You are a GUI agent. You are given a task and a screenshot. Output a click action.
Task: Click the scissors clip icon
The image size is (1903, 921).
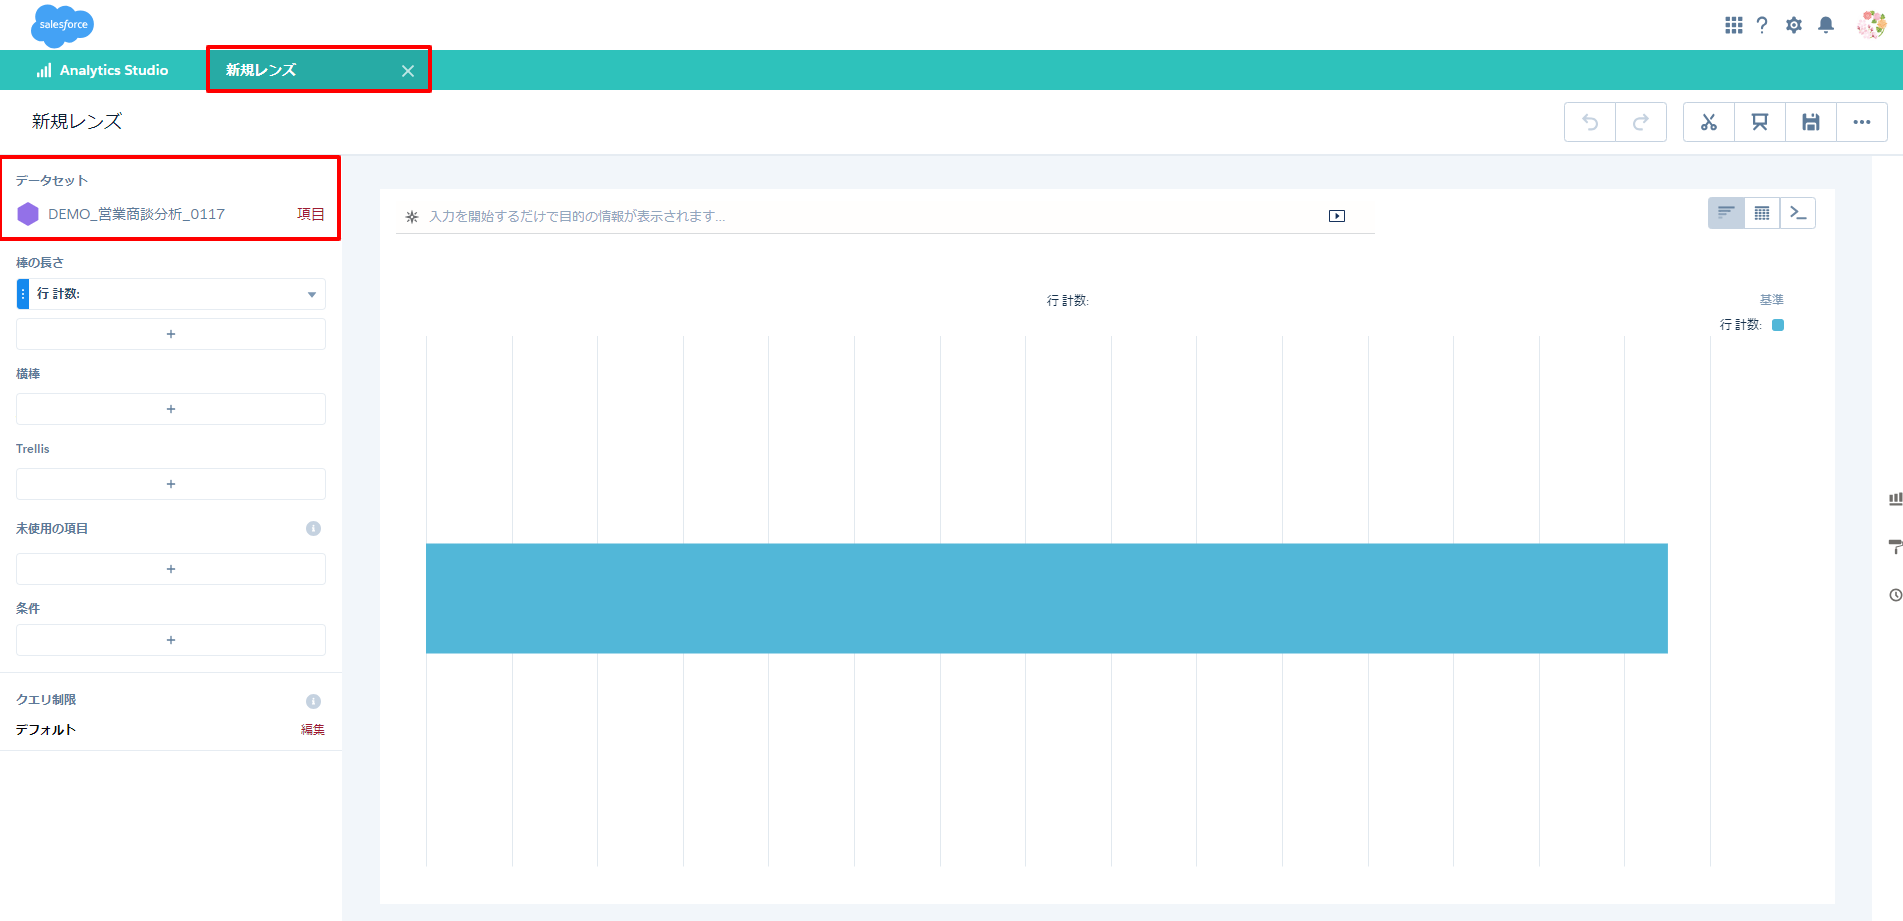coord(1709,122)
